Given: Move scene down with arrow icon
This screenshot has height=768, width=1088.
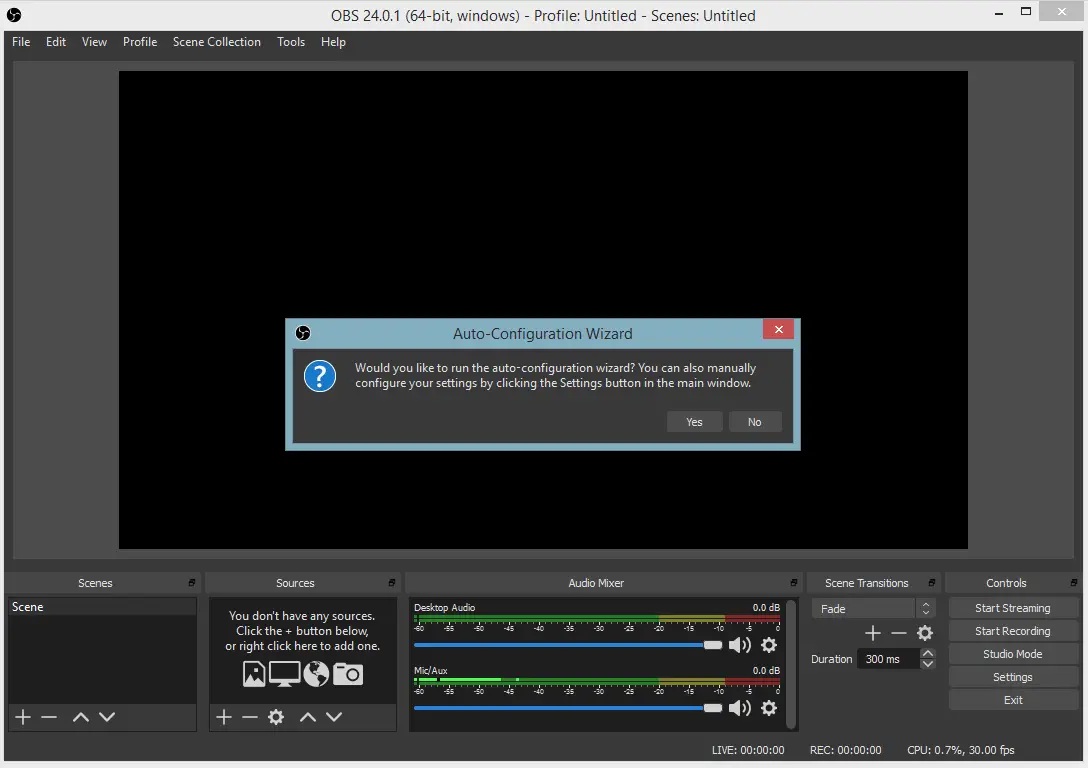Looking at the screenshot, I should coord(107,717).
